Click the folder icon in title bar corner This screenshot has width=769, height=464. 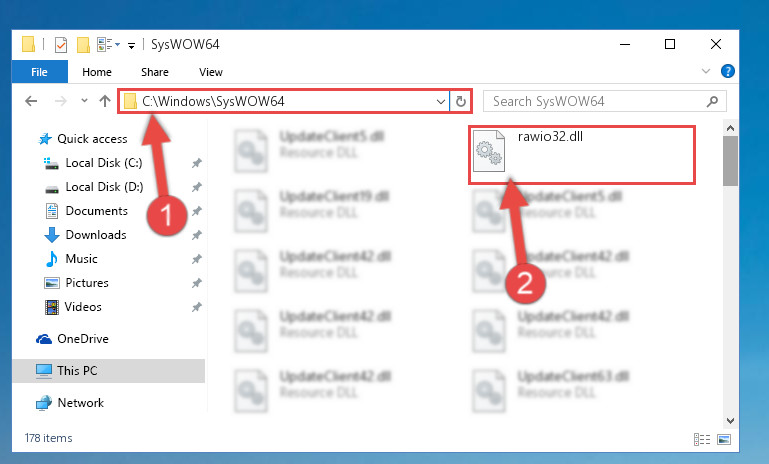click(x=28, y=45)
